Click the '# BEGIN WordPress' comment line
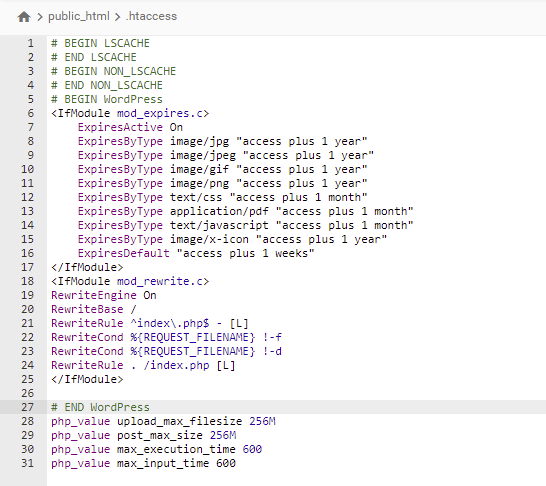This screenshot has height=486, width=546. pos(107,99)
